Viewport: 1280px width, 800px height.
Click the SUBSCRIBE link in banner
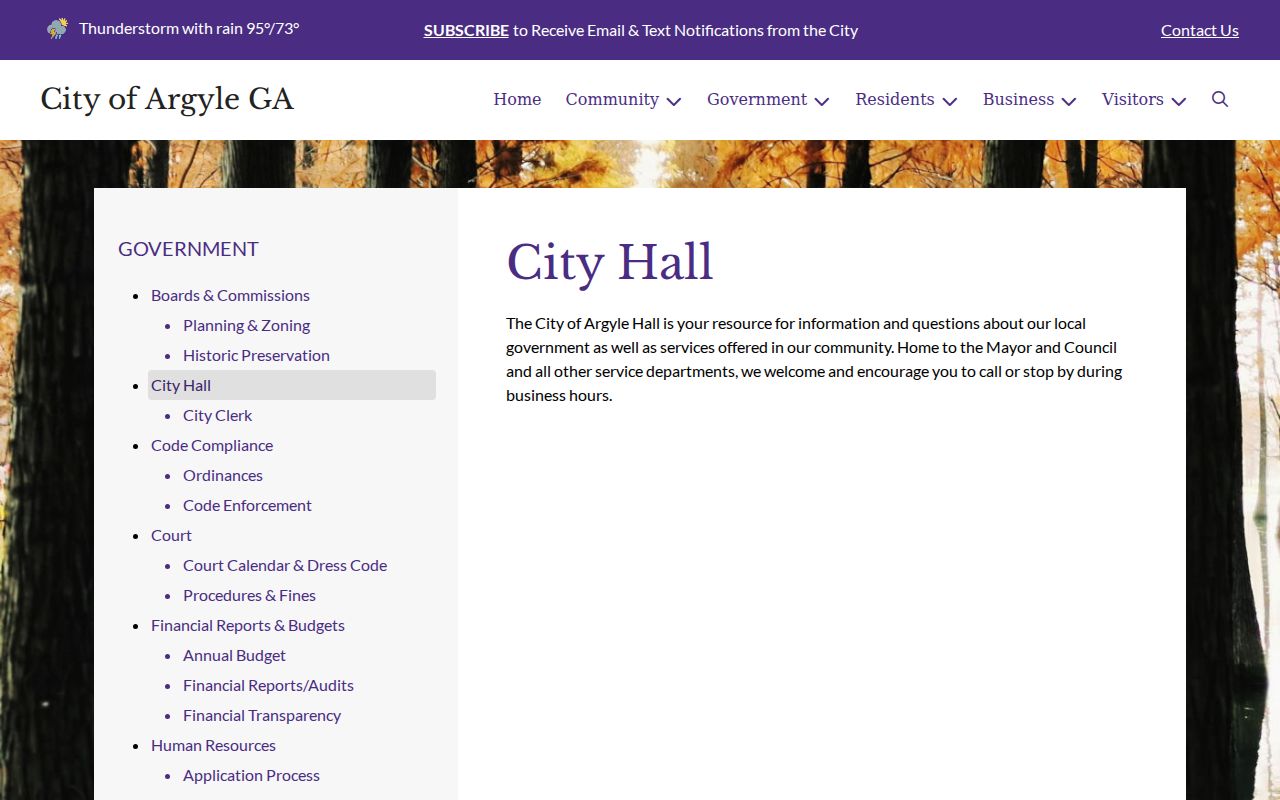coord(466,30)
